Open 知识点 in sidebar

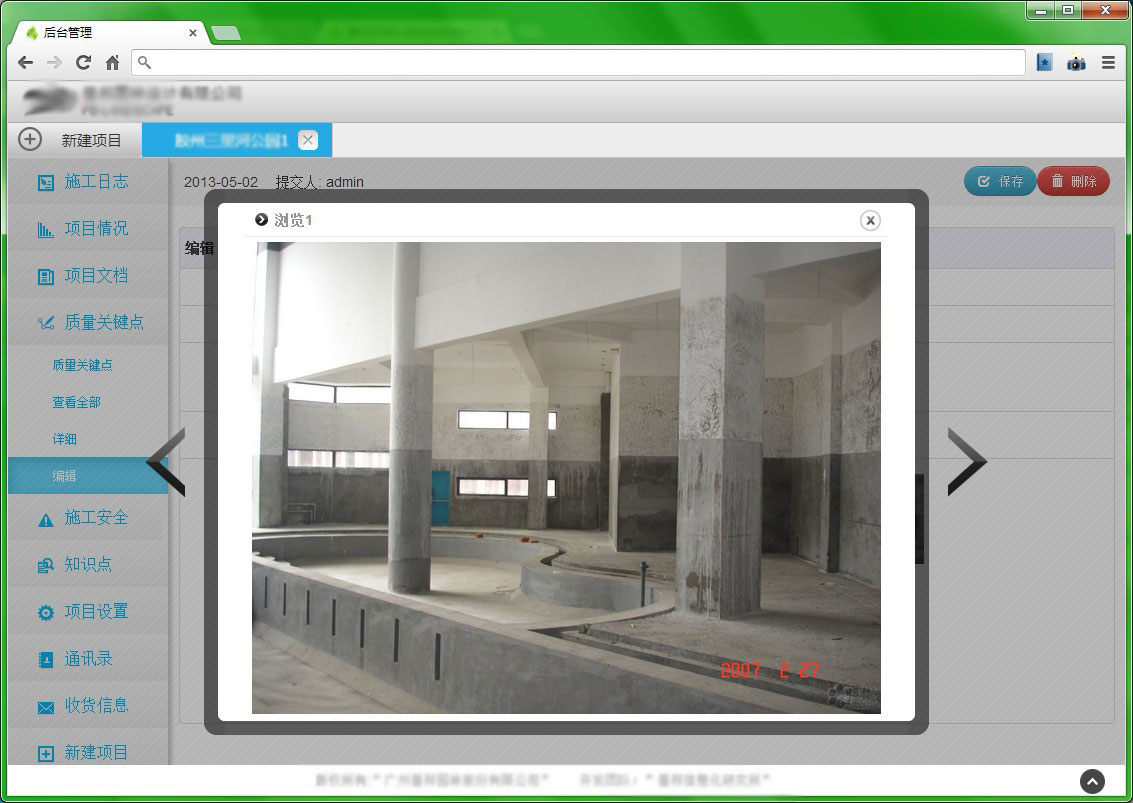[88, 564]
